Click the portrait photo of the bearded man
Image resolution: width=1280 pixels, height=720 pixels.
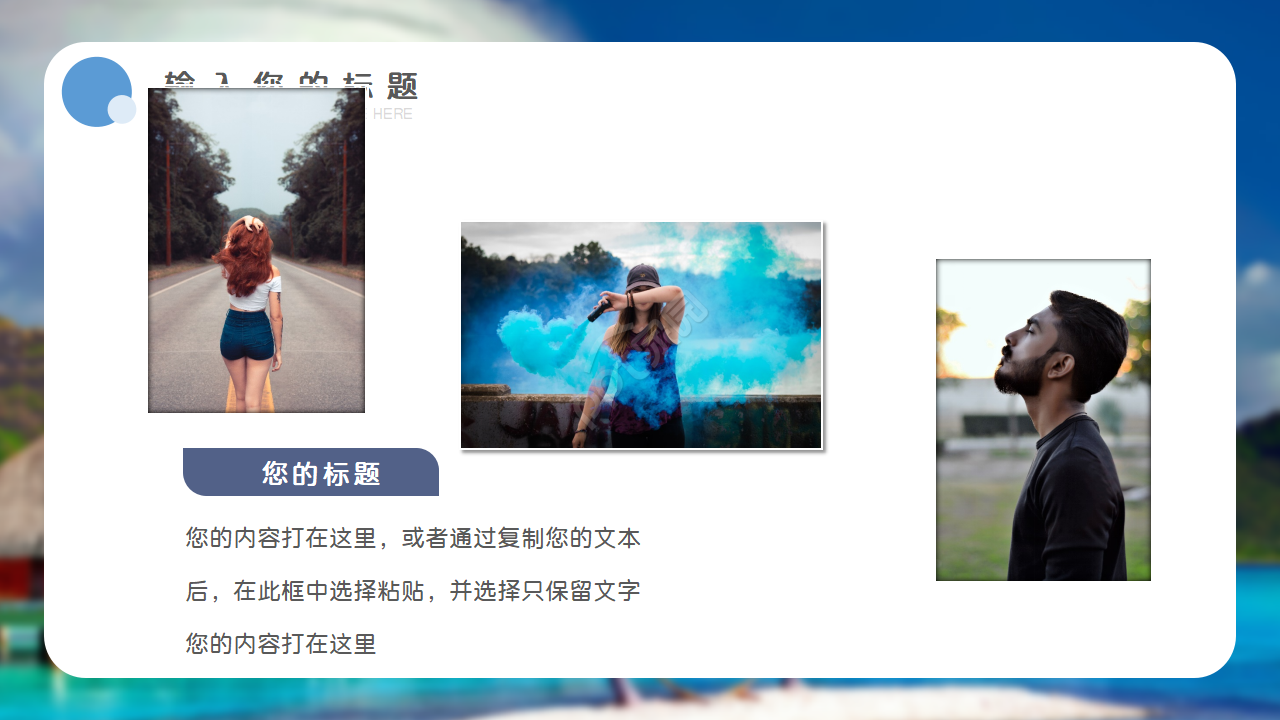click(x=1043, y=418)
